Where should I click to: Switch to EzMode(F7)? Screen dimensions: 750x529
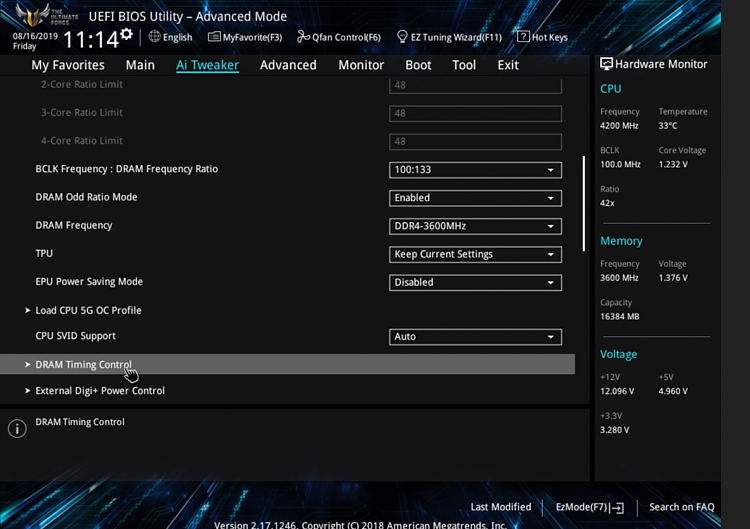click(x=590, y=507)
